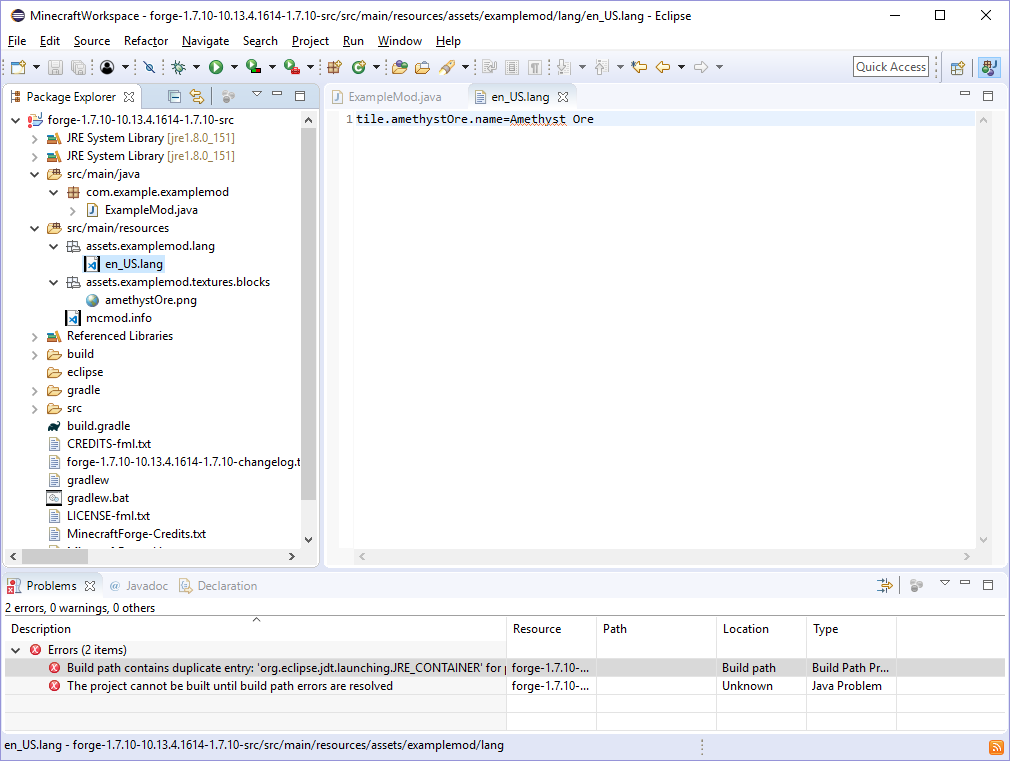The image size is (1010, 761).
Task: Click the Problems view filter icon
Action: [x=884, y=585]
